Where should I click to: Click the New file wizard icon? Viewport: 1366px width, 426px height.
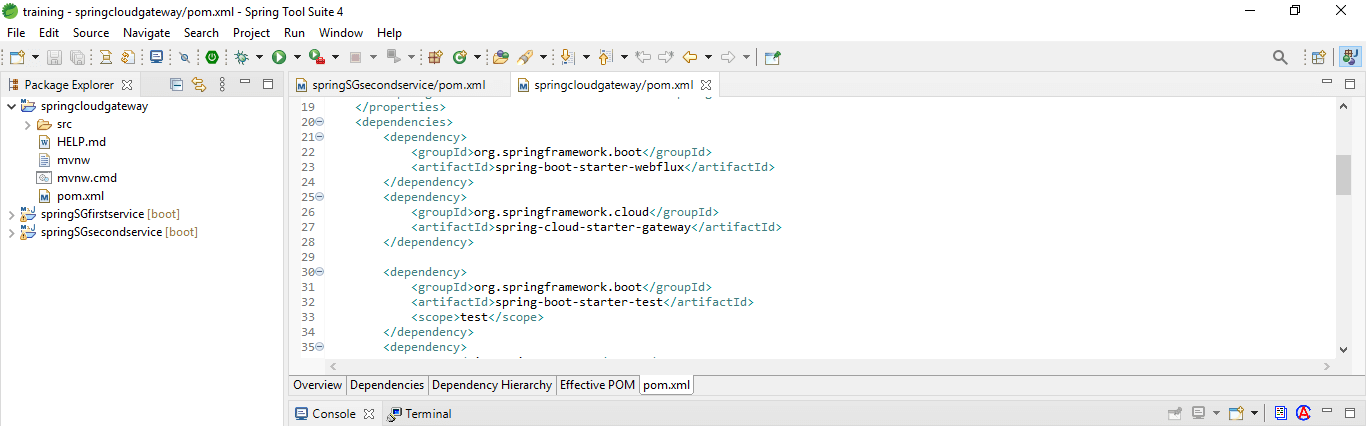[x=17, y=57]
